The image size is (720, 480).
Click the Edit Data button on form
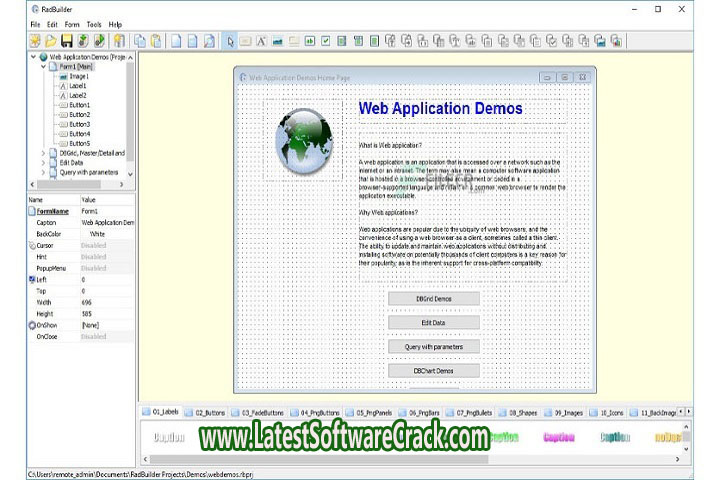434,322
